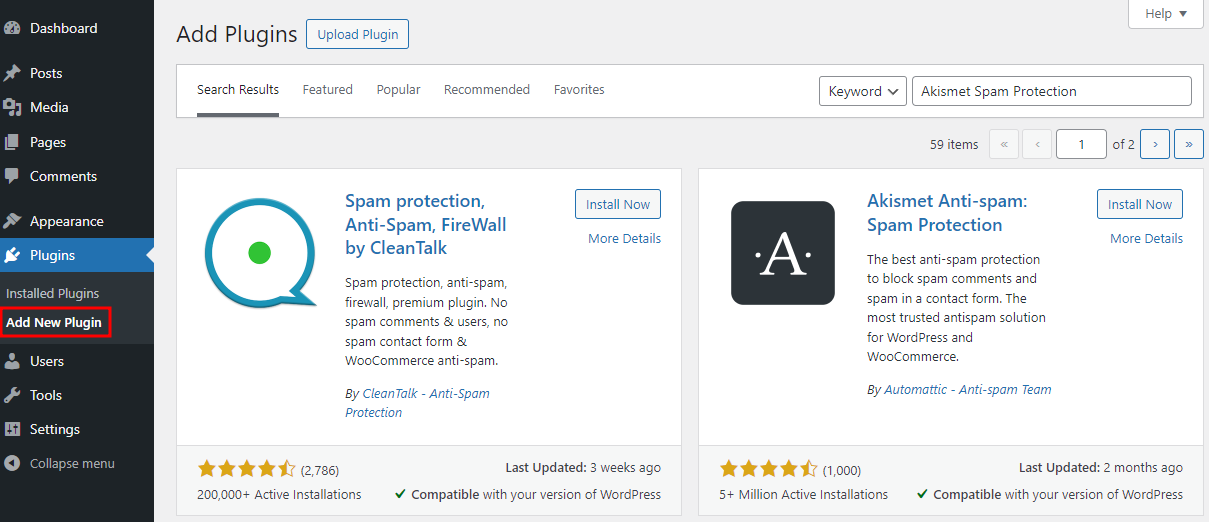Switch to the Featured tab
Viewport: 1209px width, 522px height.
[327, 90]
